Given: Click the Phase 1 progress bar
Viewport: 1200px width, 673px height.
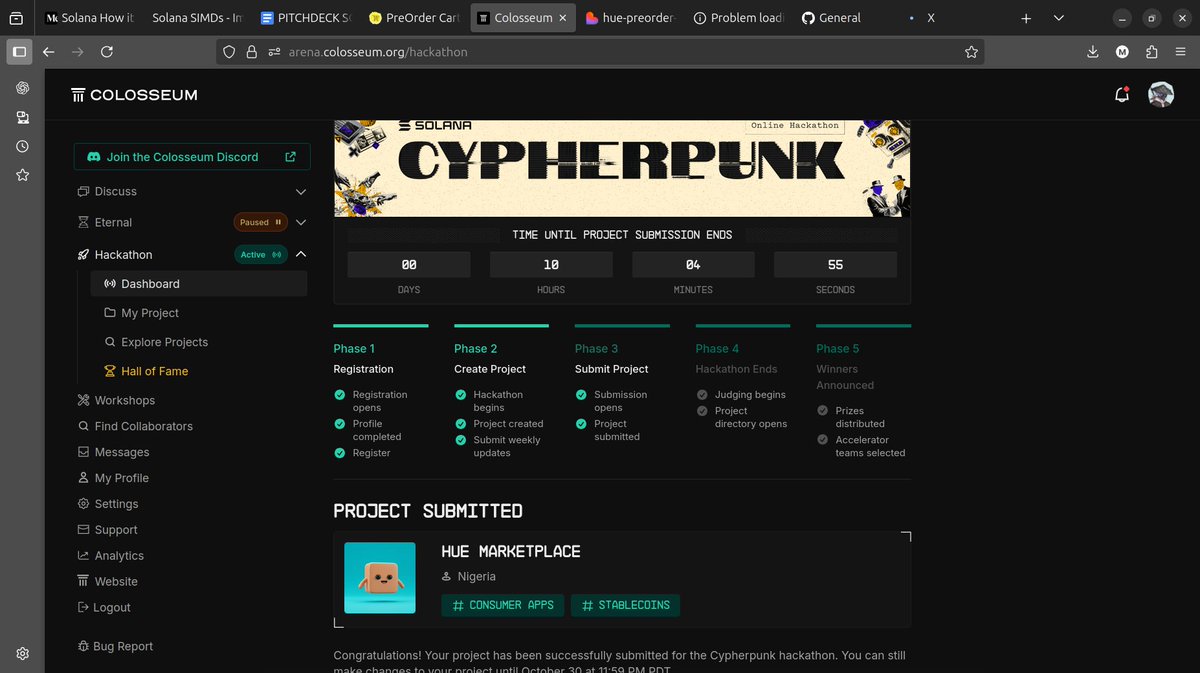Looking at the screenshot, I should pos(381,326).
